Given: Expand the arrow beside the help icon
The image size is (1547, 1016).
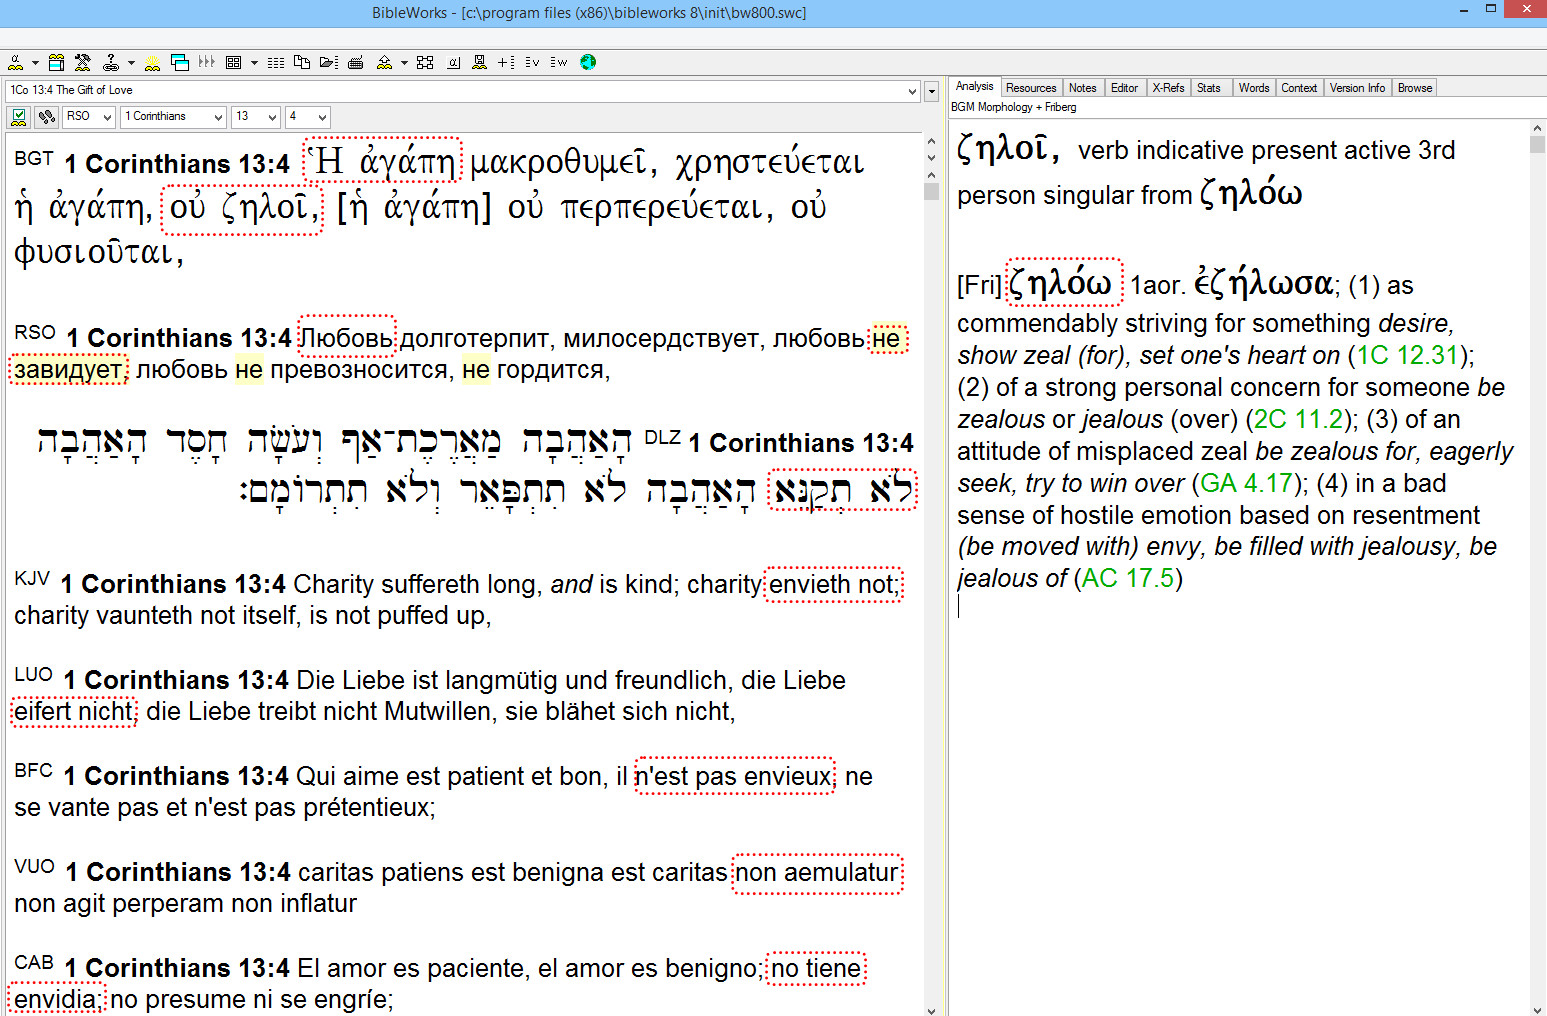Looking at the screenshot, I should click(x=131, y=62).
